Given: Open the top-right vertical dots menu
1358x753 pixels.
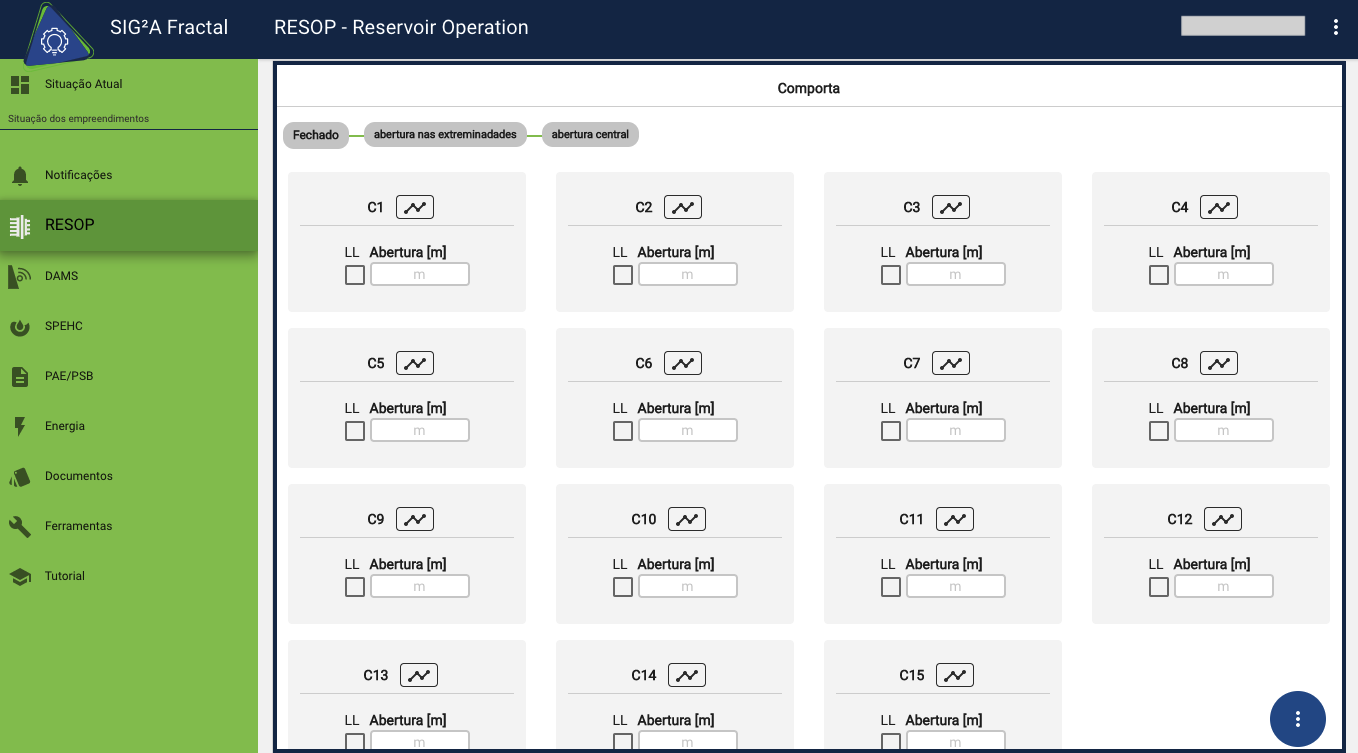Looking at the screenshot, I should click(1336, 27).
